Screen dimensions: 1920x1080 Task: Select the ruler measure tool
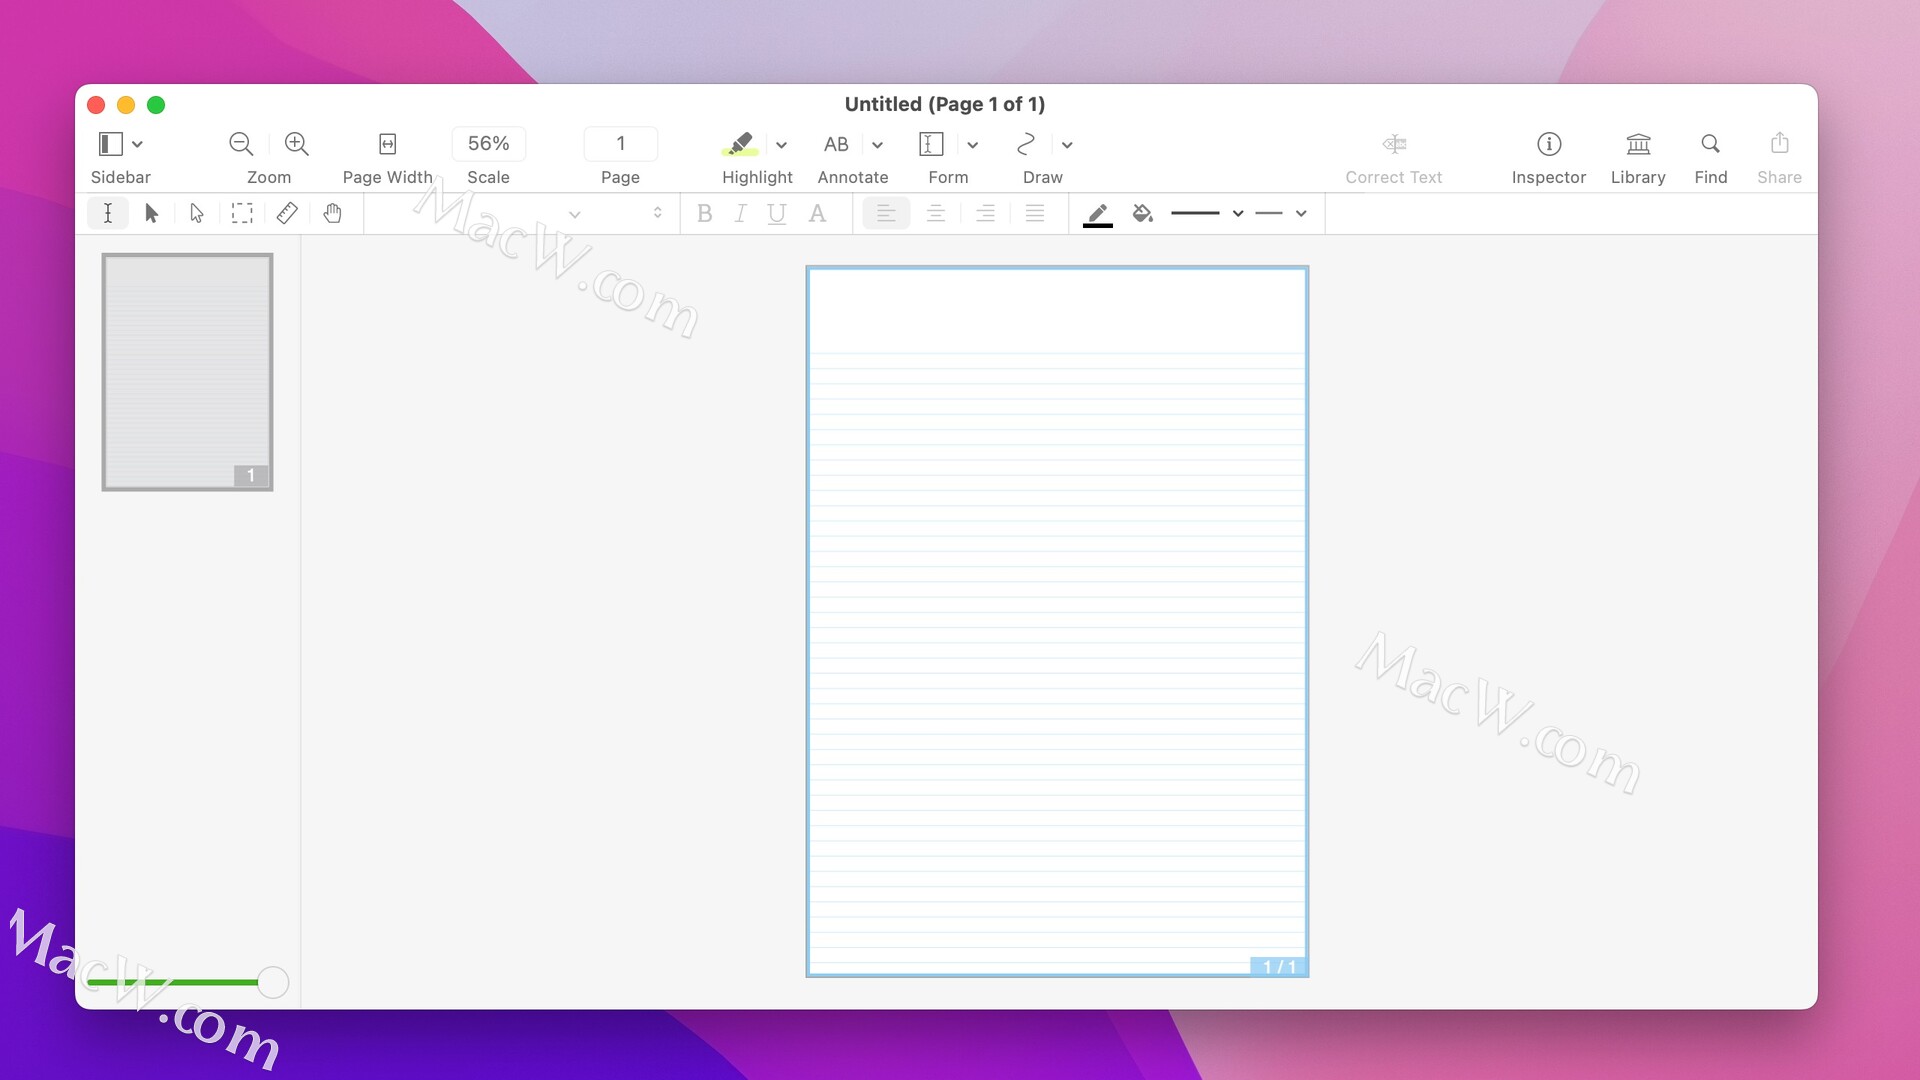pyautogui.click(x=287, y=213)
